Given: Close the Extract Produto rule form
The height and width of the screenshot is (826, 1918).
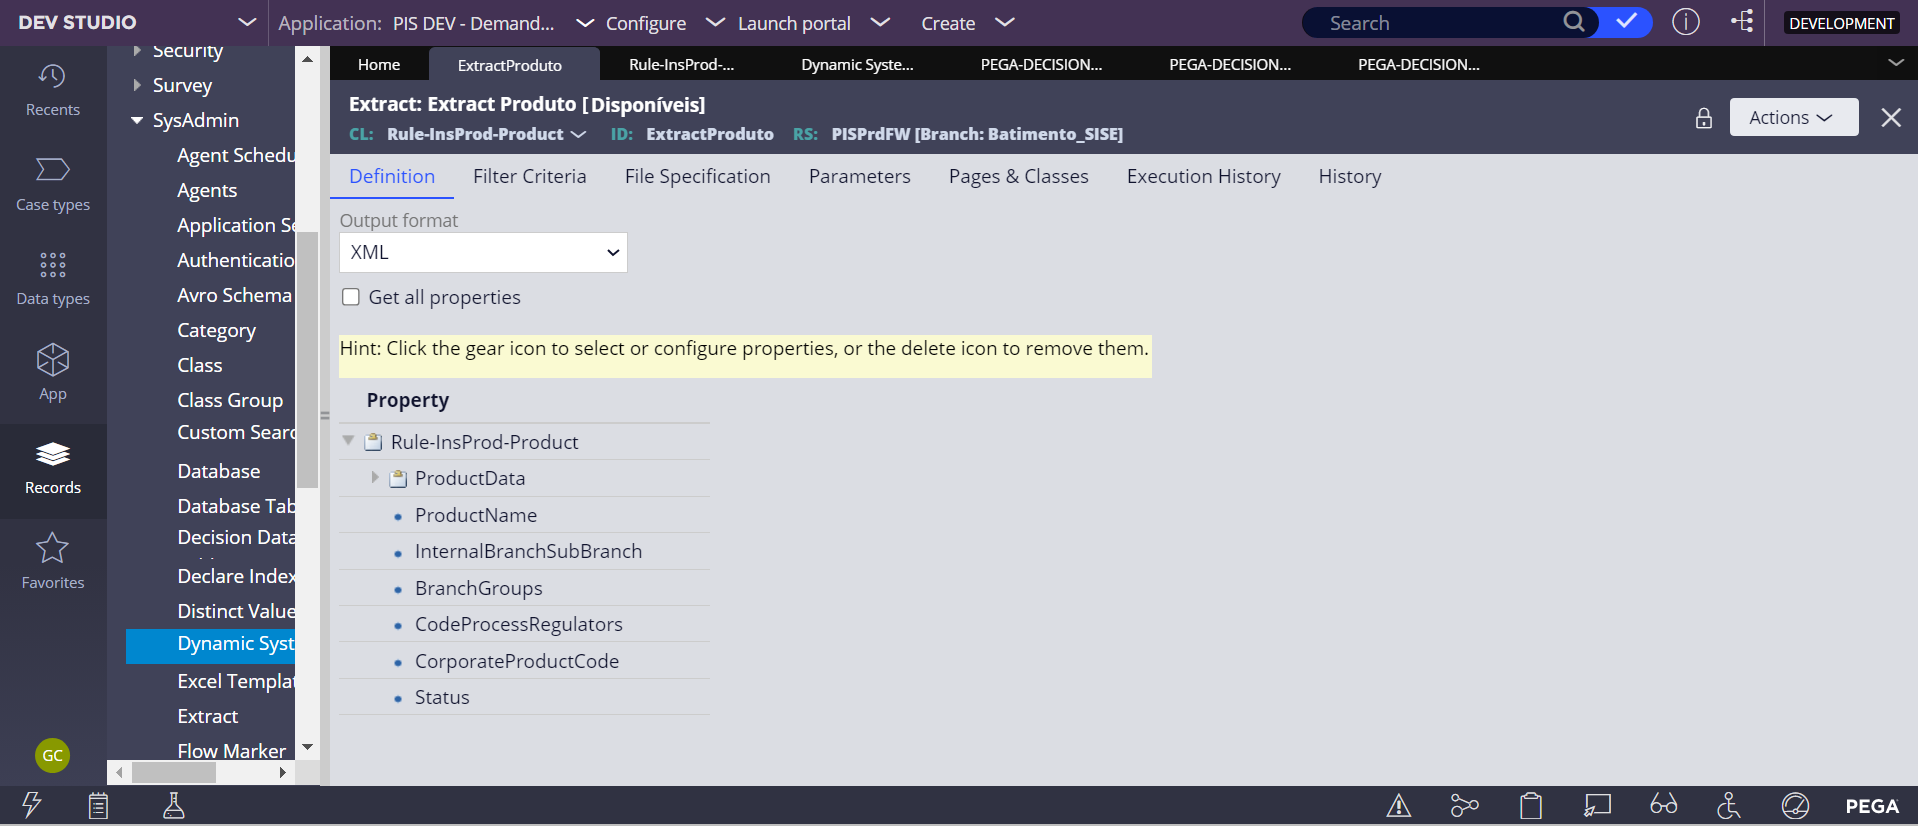Looking at the screenshot, I should point(1890,118).
